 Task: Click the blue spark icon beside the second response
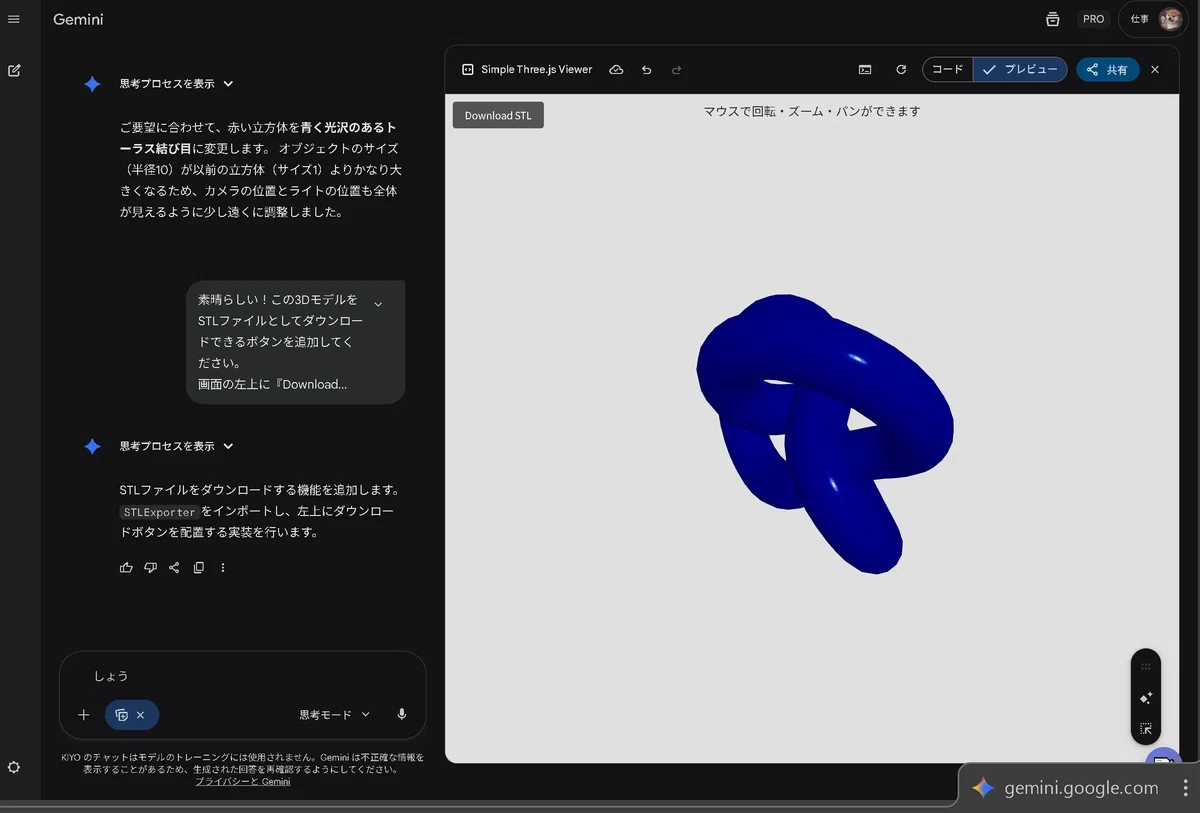(92, 446)
